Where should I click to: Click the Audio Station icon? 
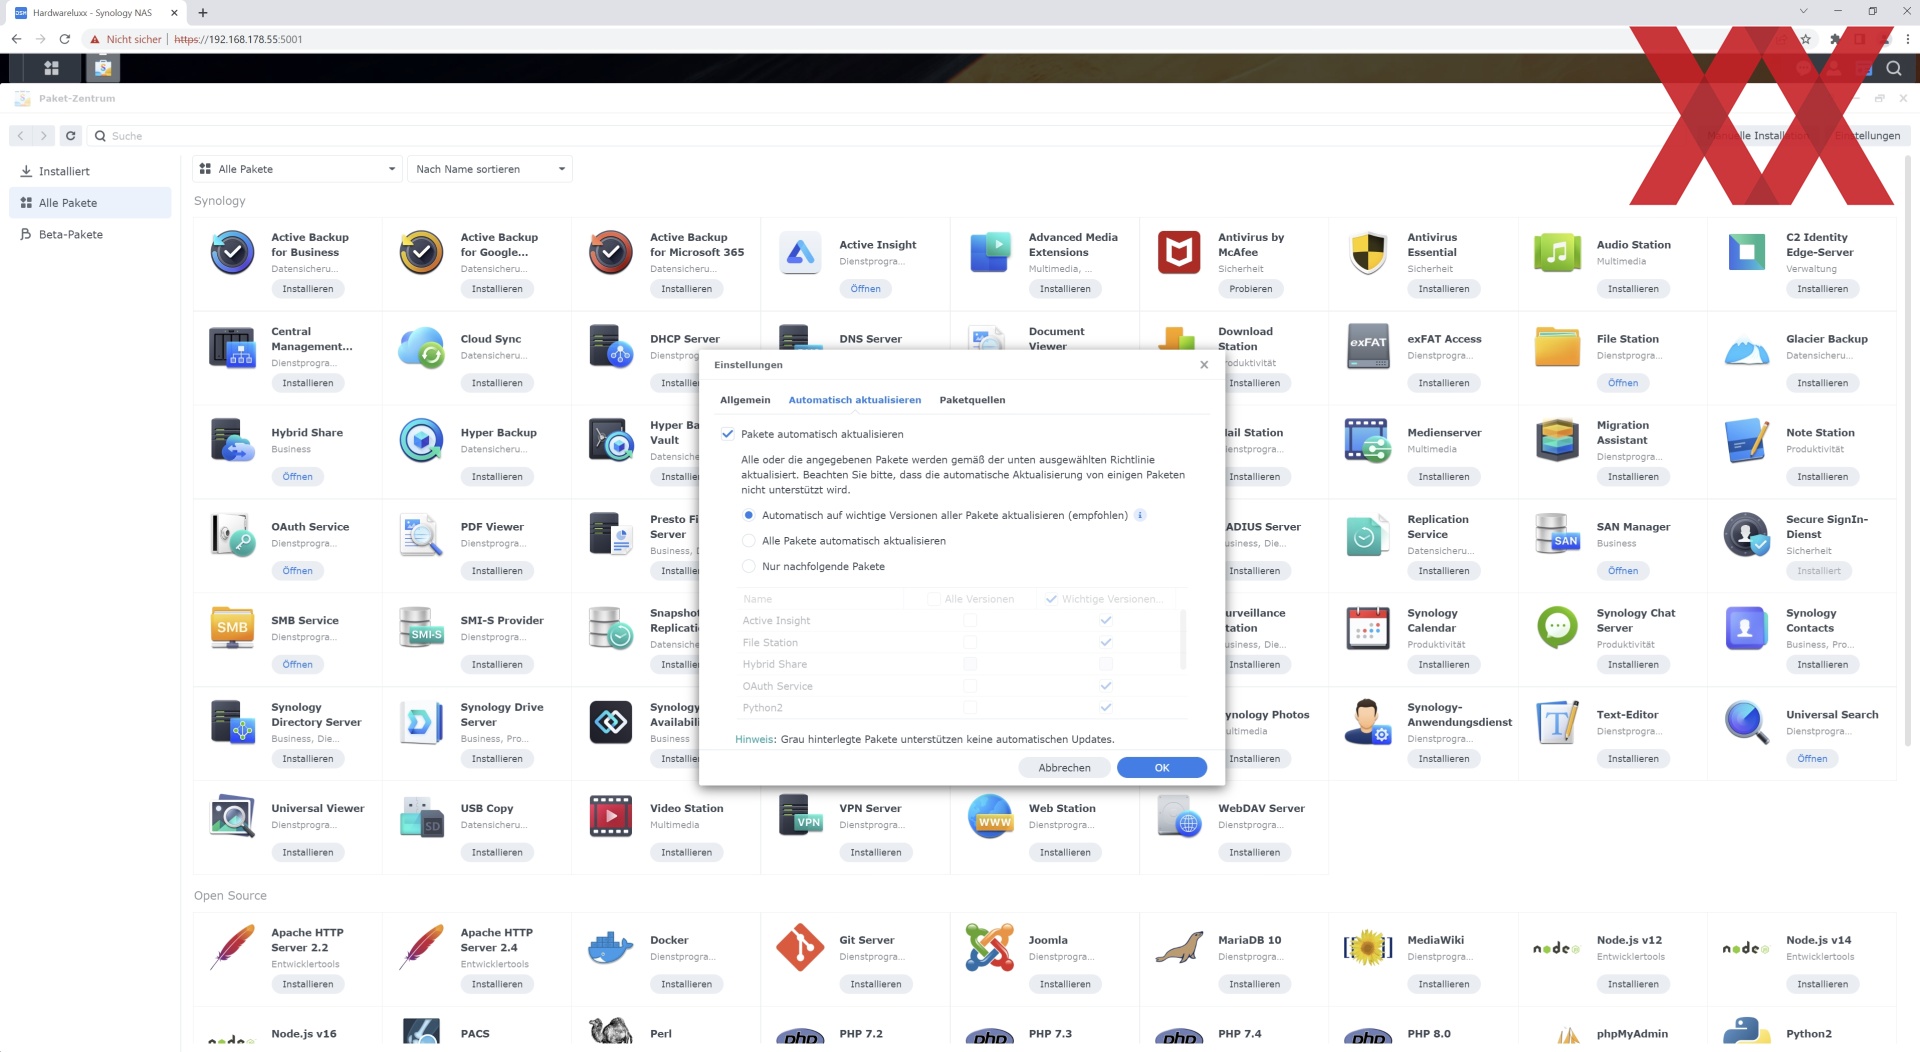1557,252
